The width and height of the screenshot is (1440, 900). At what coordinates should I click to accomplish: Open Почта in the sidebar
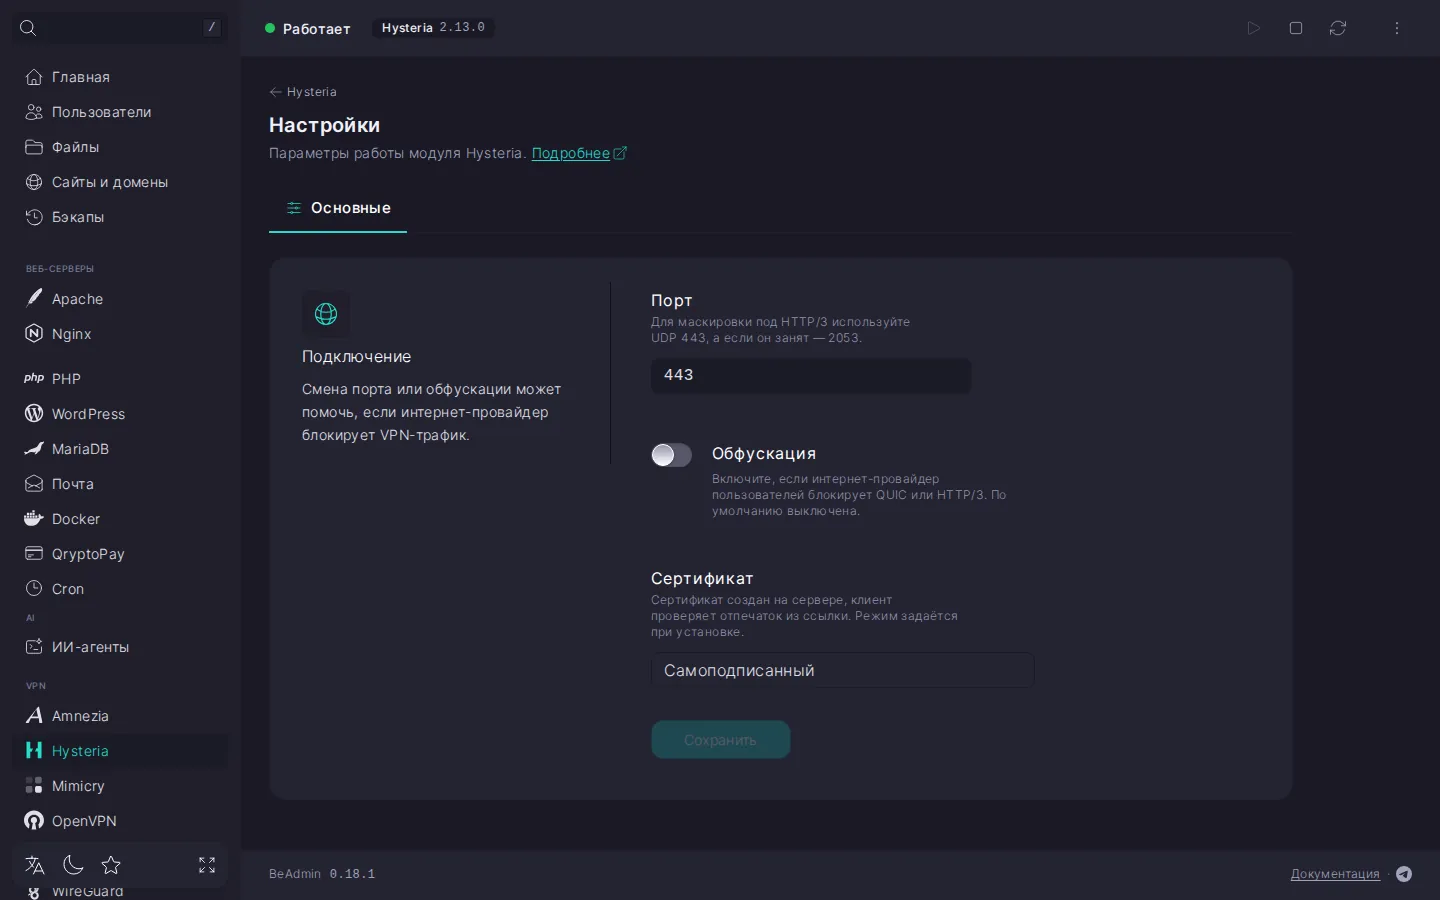120,484
